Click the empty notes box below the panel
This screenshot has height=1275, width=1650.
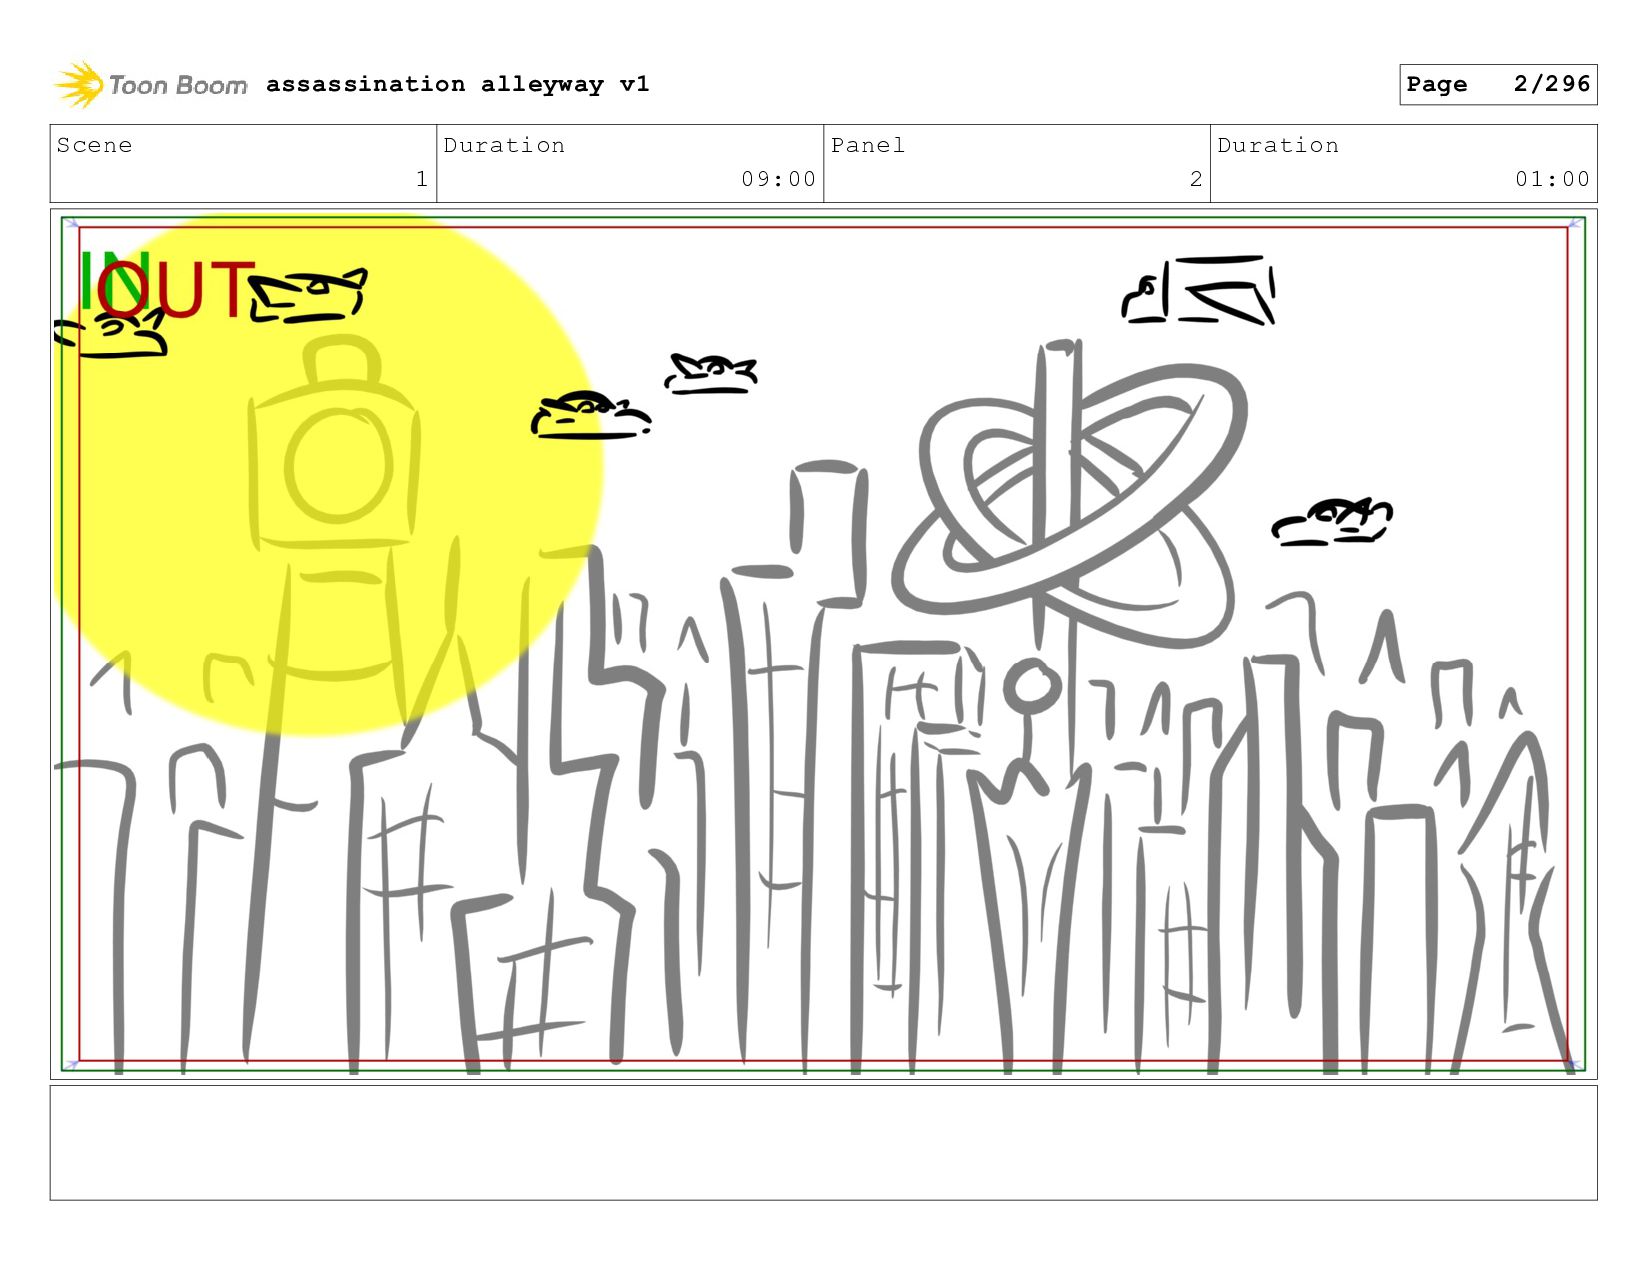[824, 1143]
